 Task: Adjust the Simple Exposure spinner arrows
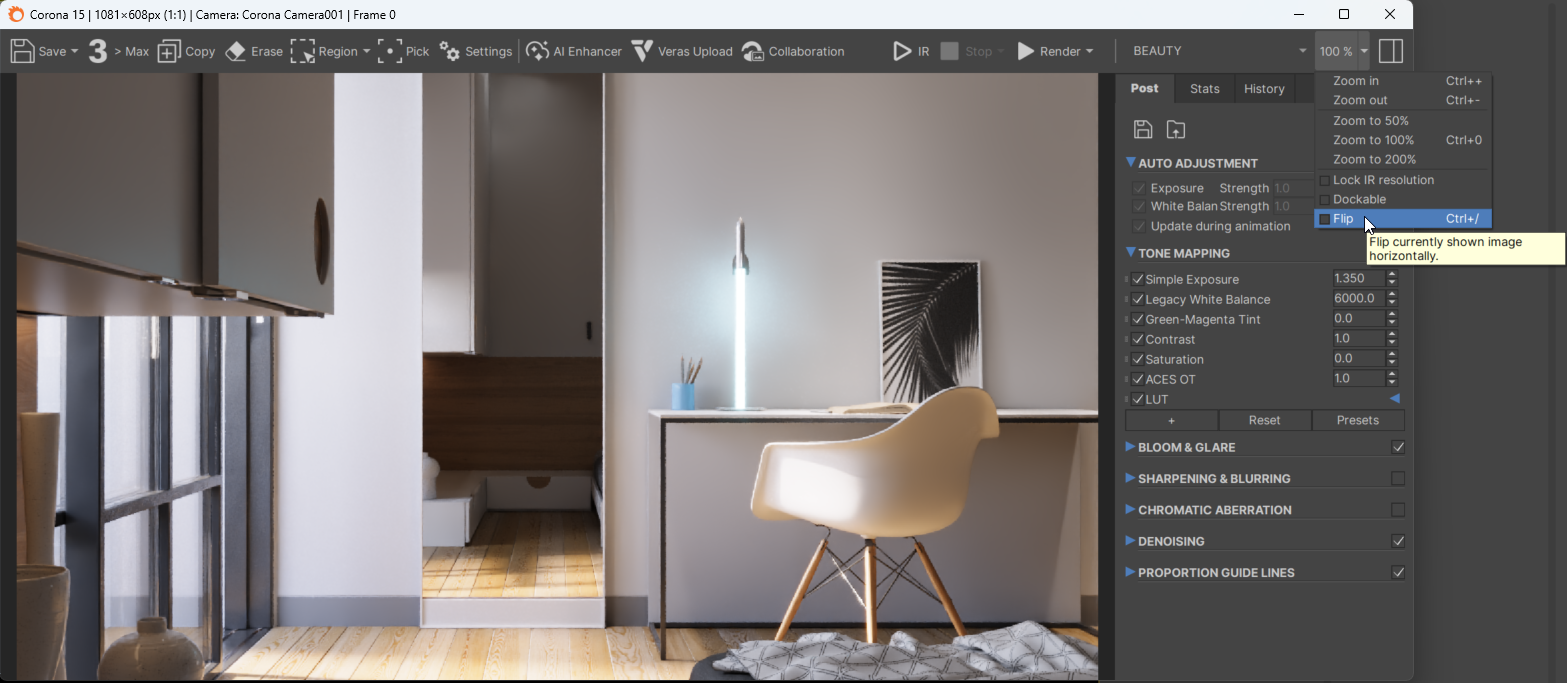(1392, 278)
